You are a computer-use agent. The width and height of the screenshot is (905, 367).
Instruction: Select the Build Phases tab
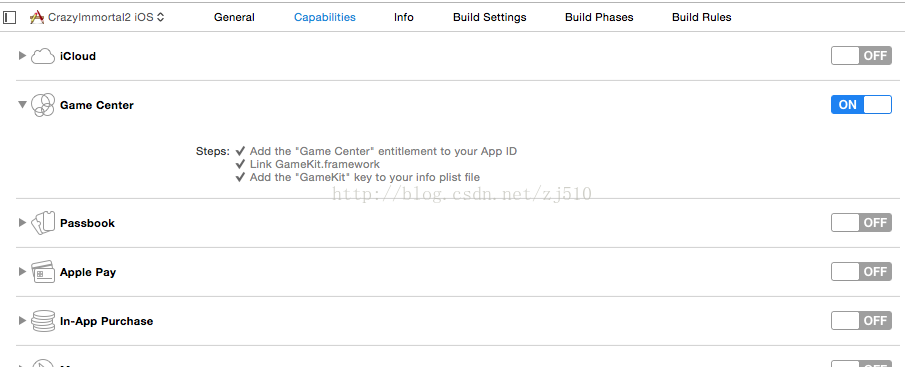pyautogui.click(x=599, y=17)
